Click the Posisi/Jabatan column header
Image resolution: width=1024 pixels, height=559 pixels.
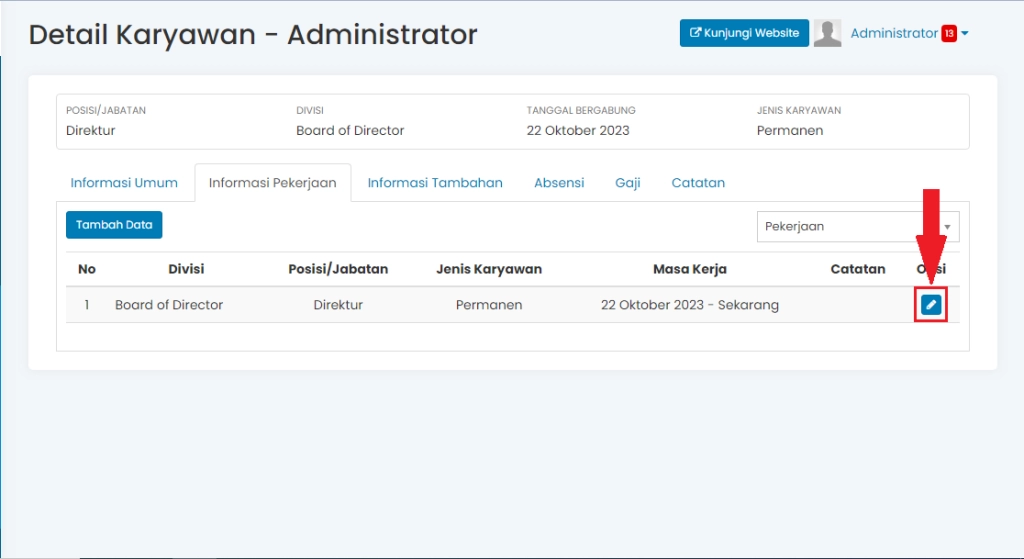coord(338,269)
